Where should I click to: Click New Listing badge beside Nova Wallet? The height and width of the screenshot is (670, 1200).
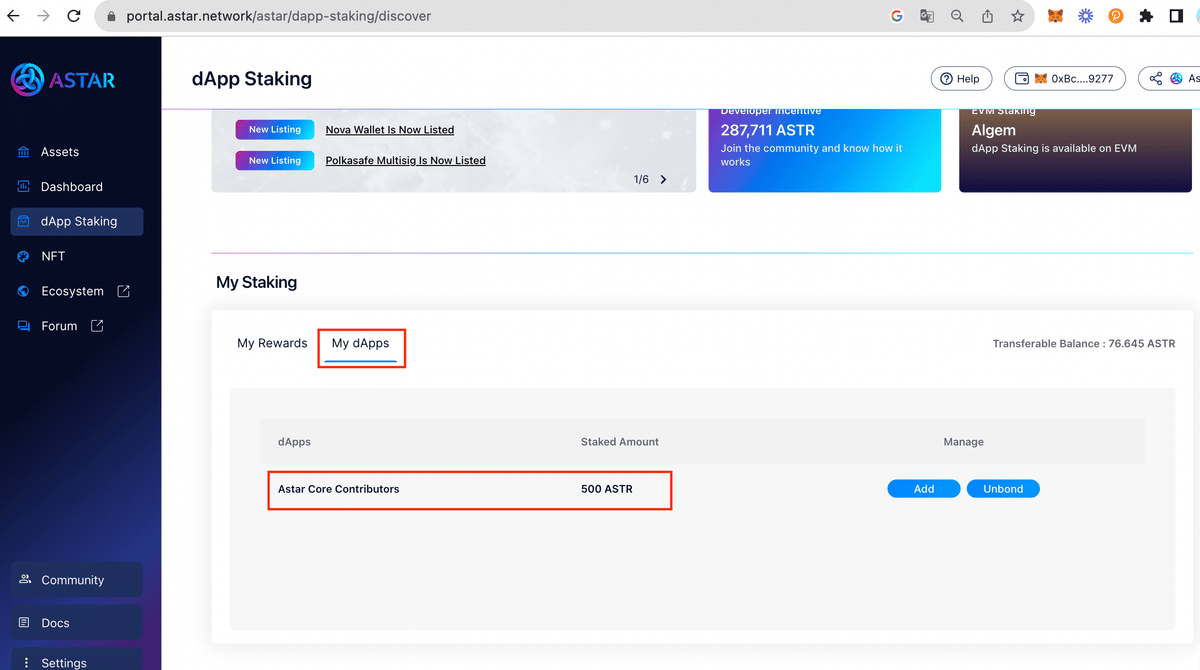point(275,130)
